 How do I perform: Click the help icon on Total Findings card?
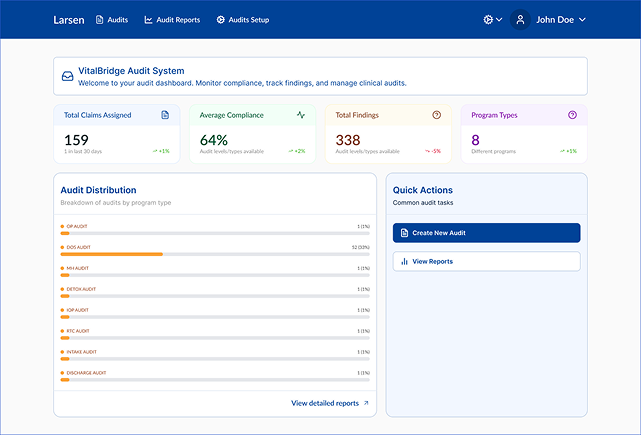point(436,115)
